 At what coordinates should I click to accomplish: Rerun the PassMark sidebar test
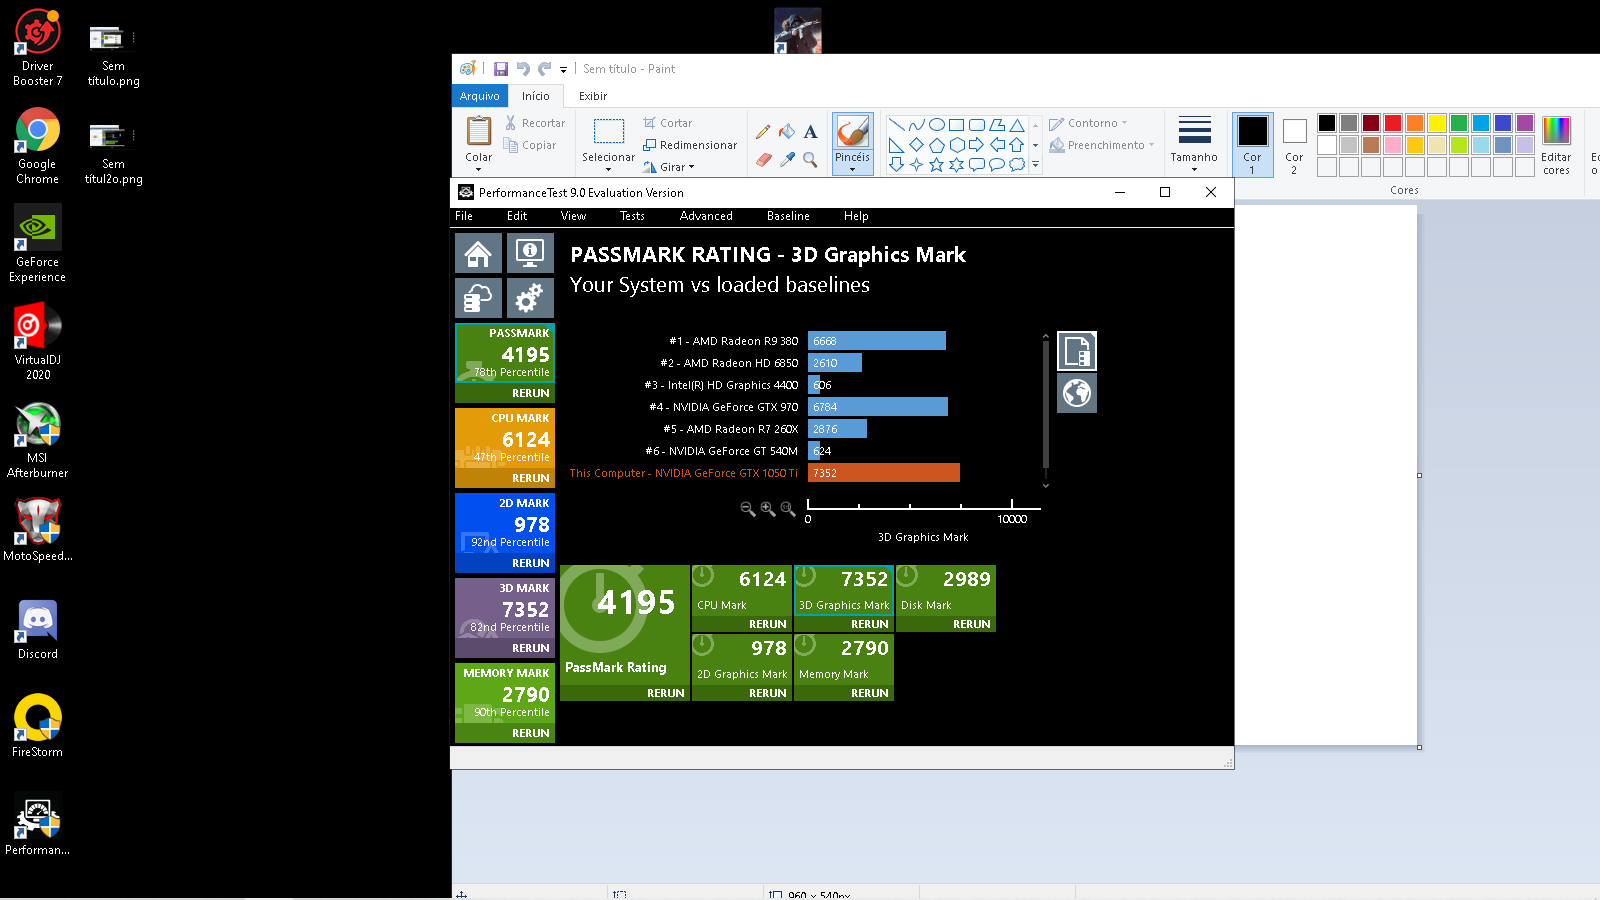coord(531,393)
